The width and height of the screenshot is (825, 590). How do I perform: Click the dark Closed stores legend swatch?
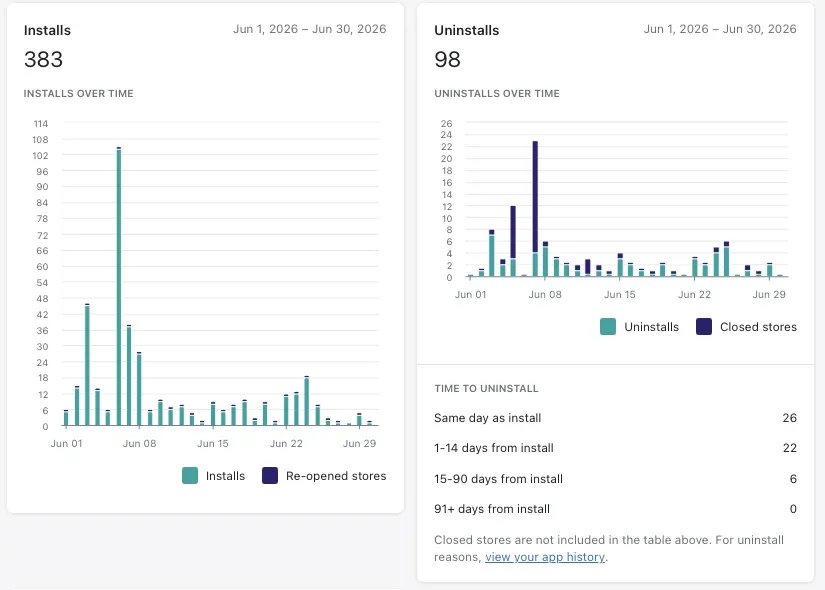704,327
